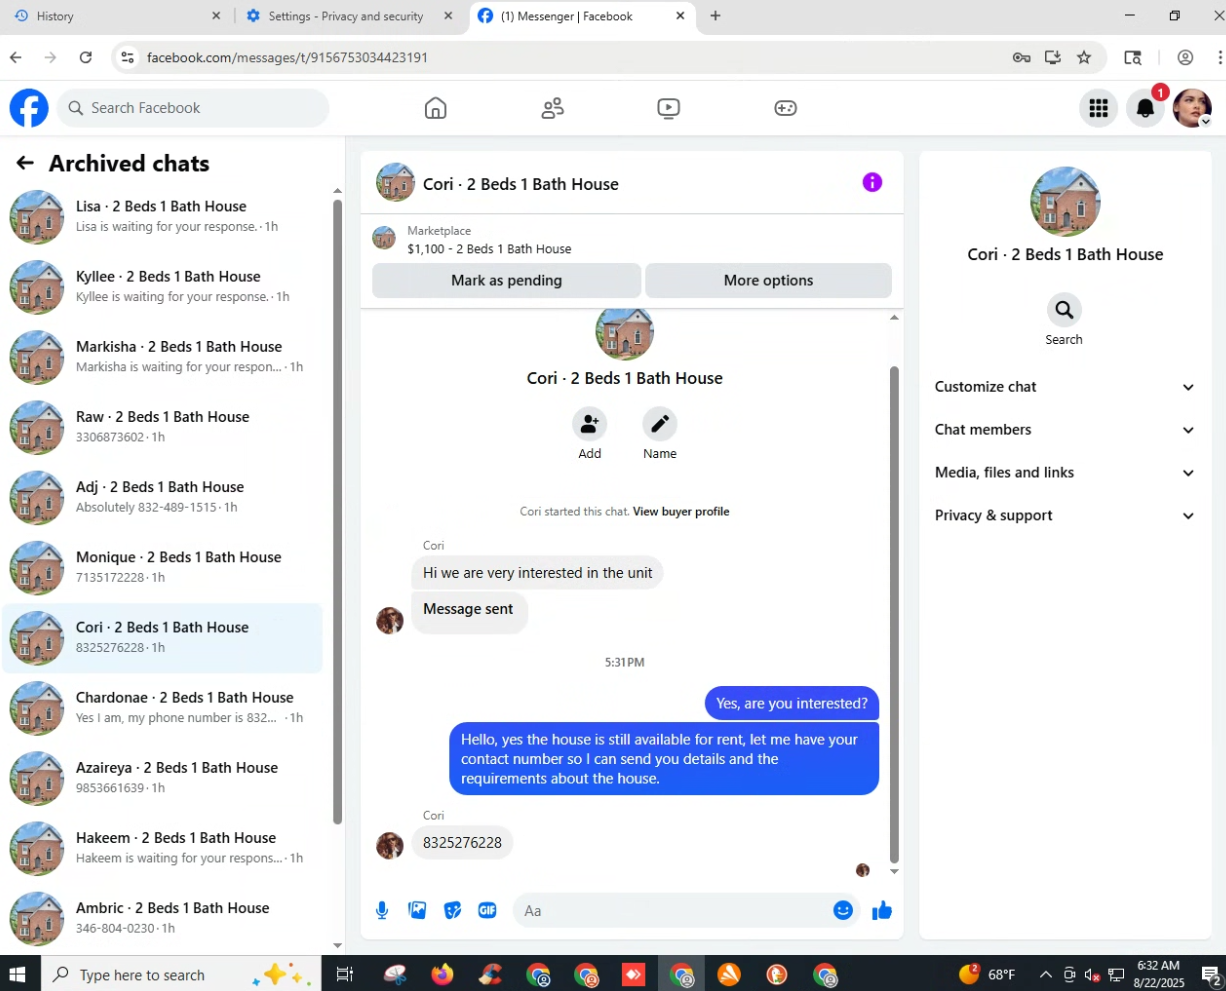The height and width of the screenshot is (991, 1226).
Task: Expand Chat members section
Action: (1064, 430)
